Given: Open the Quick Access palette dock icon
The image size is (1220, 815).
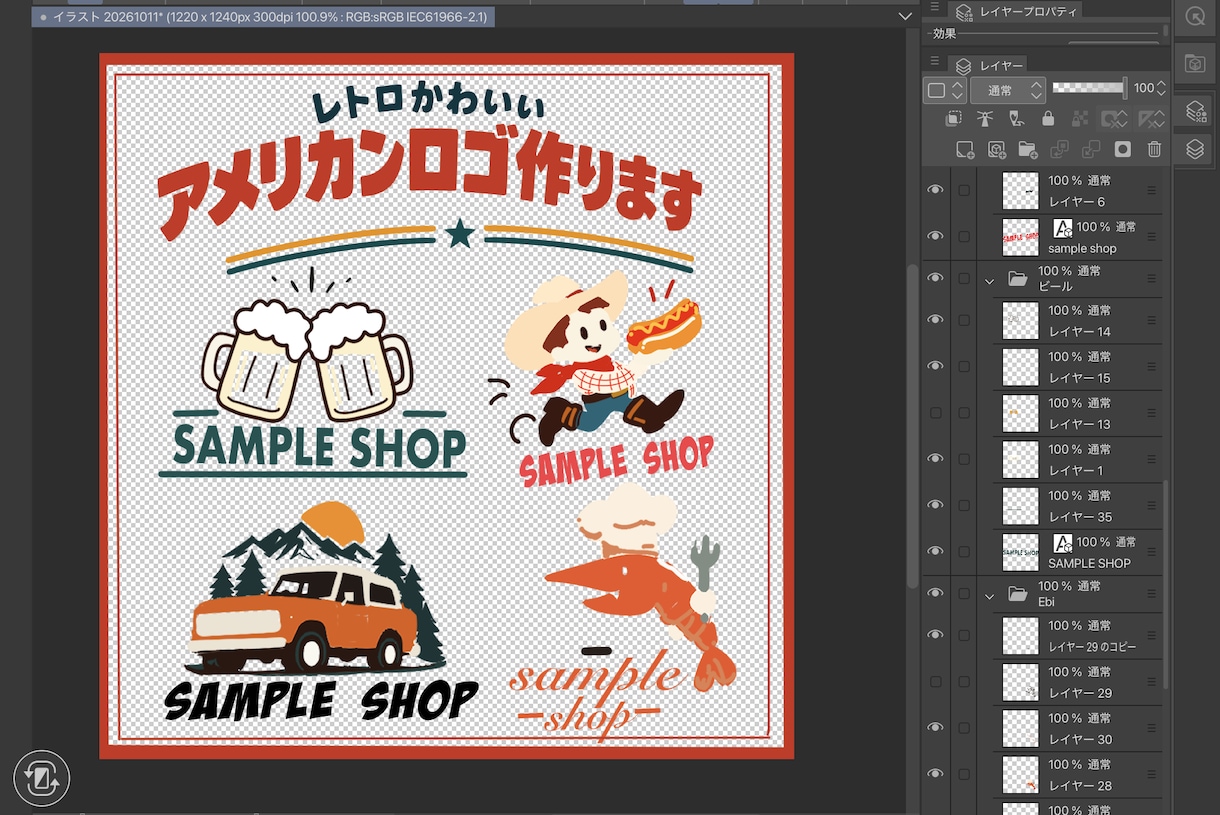Looking at the screenshot, I should tap(1194, 17).
